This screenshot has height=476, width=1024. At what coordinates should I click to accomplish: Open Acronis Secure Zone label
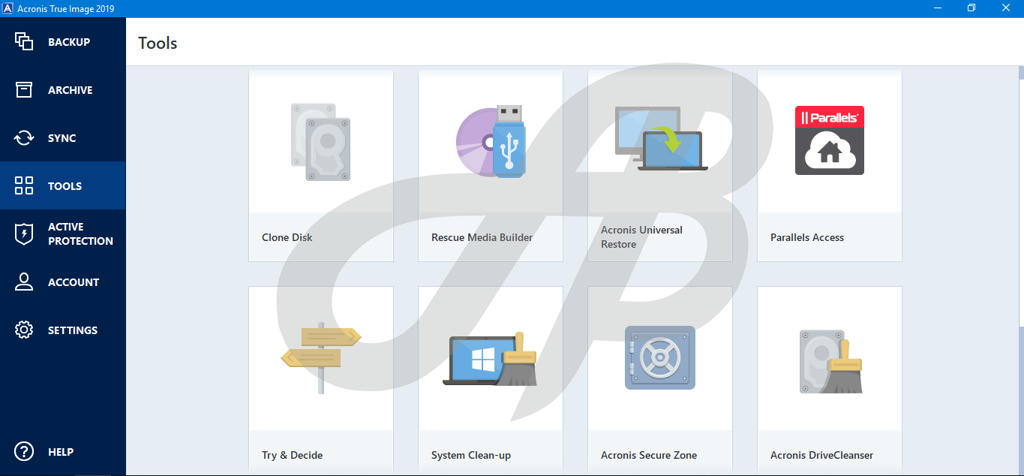pyautogui.click(x=648, y=455)
